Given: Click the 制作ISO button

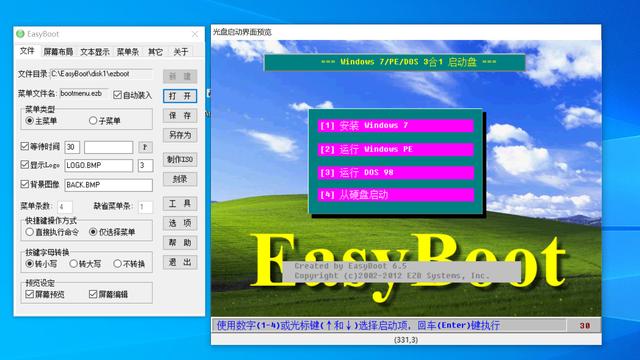Looking at the screenshot, I should pos(180,159).
